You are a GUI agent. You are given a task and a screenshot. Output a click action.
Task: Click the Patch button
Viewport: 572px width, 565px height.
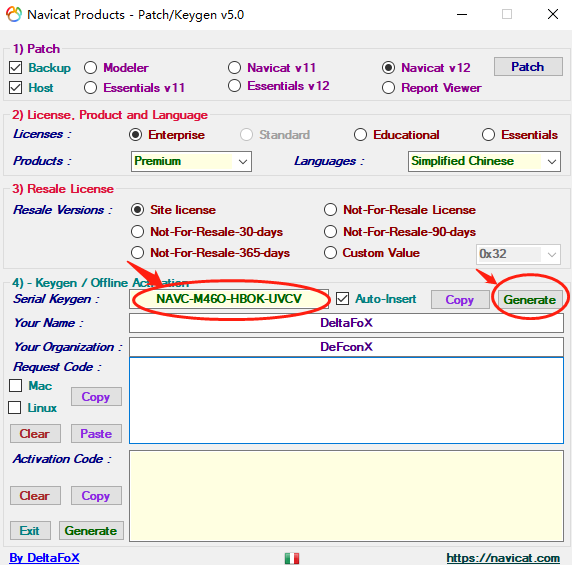[528, 67]
